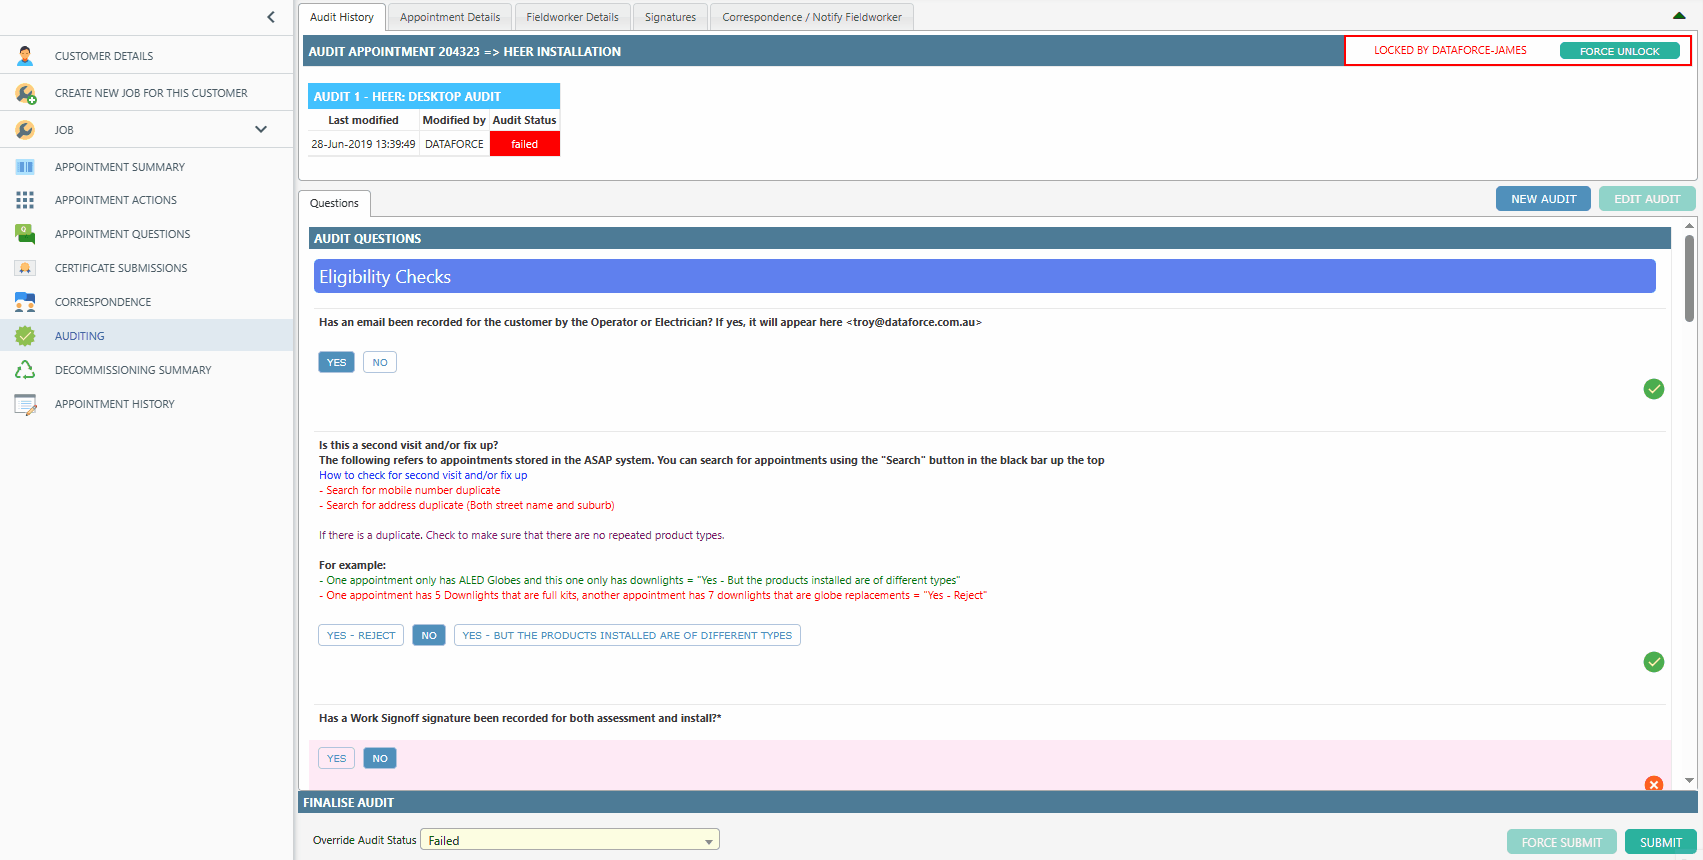Click the Decommissioning Summary recycle icon
The width and height of the screenshot is (1703, 860).
pyautogui.click(x=25, y=370)
